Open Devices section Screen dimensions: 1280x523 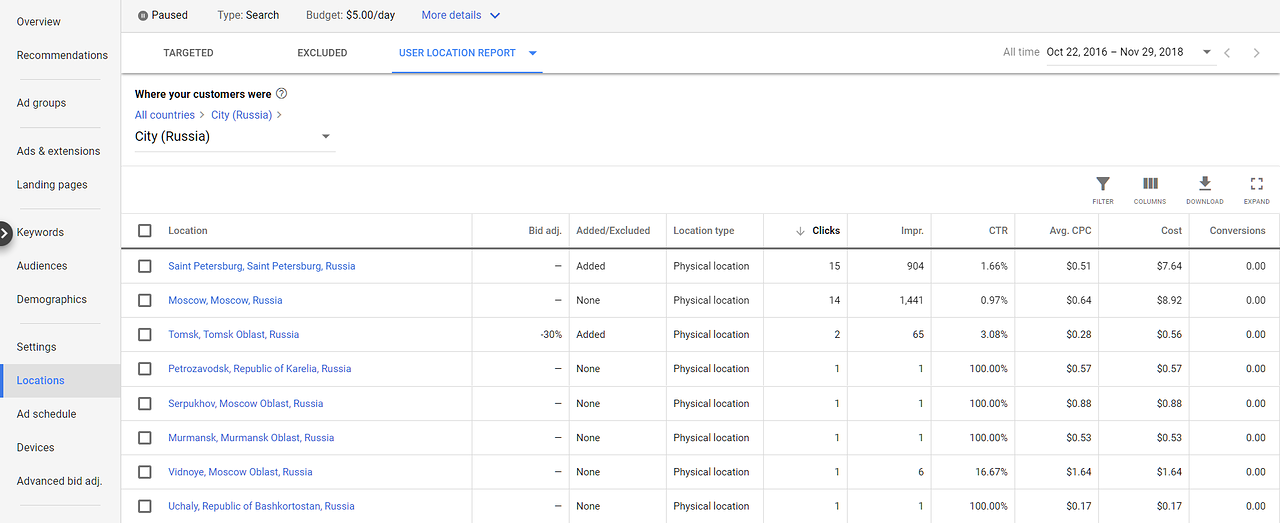pos(35,448)
